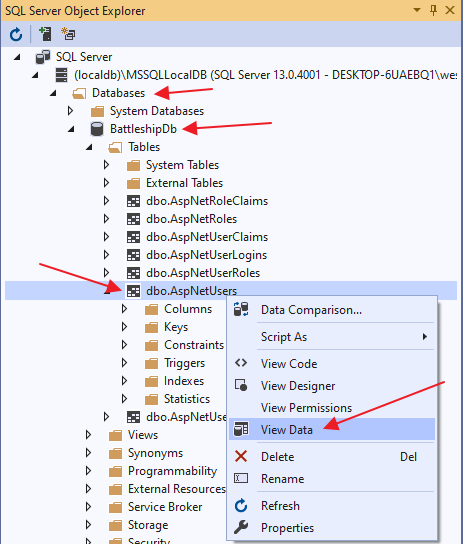
Task: Click the dbo.AspNetUserClaims table icon
Action: pos(134,237)
